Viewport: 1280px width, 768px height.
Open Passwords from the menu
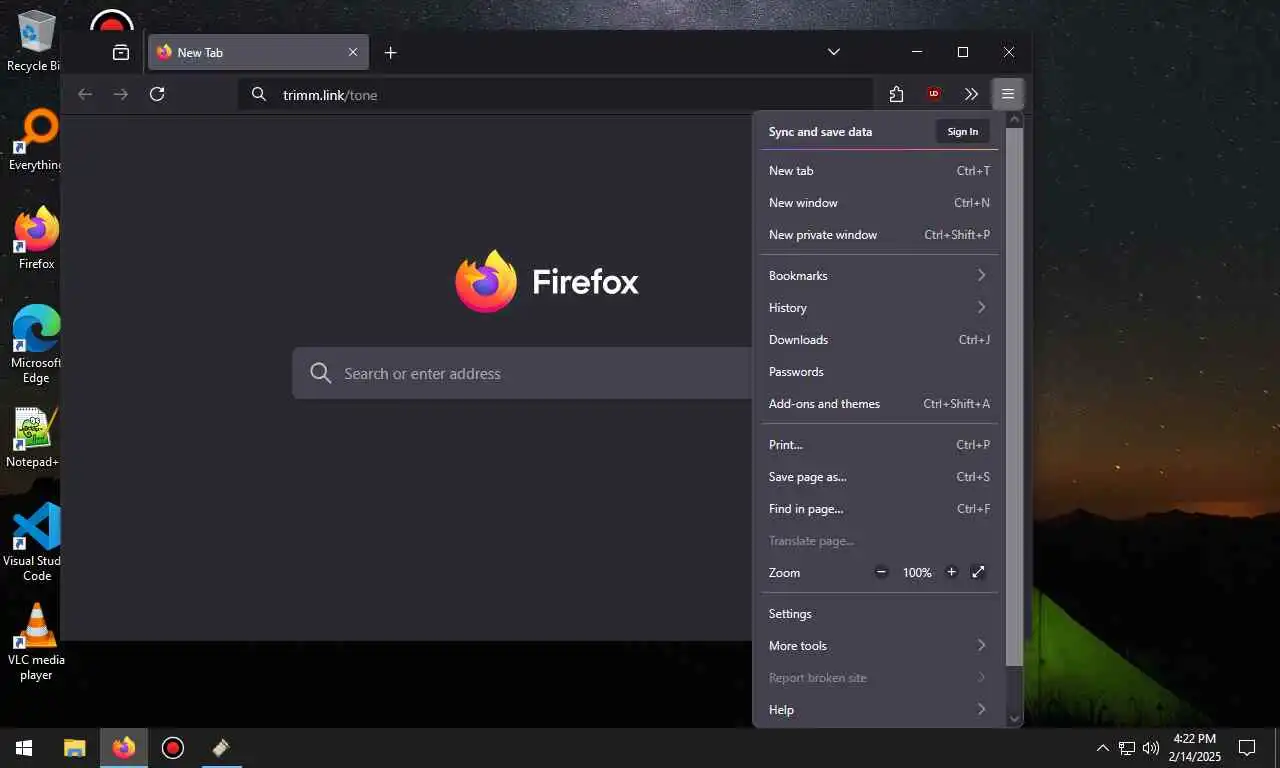pyautogui.click(x=879, y=372)
